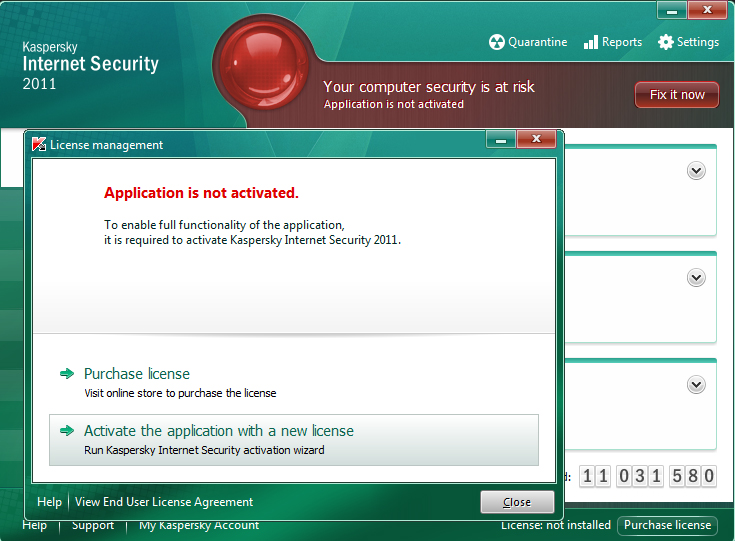Click the License management title text

pos(106,145)
